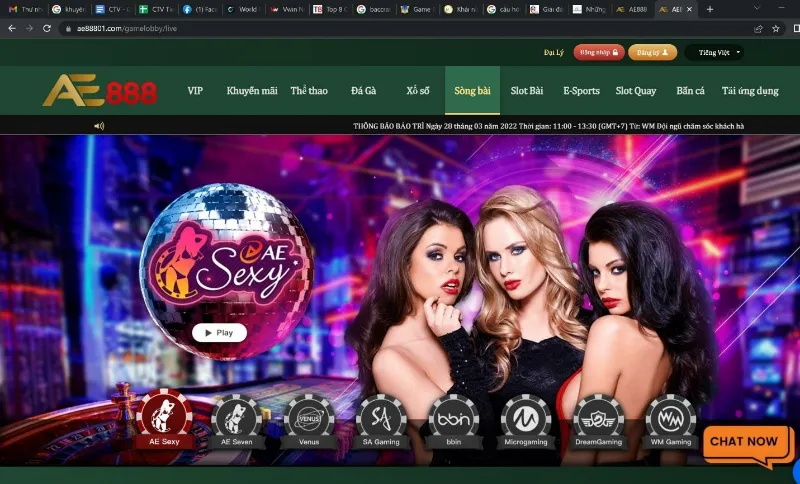Switch to the inactive AE888 browser tab
Screen dimensions: 800x484
coord(632,9)
